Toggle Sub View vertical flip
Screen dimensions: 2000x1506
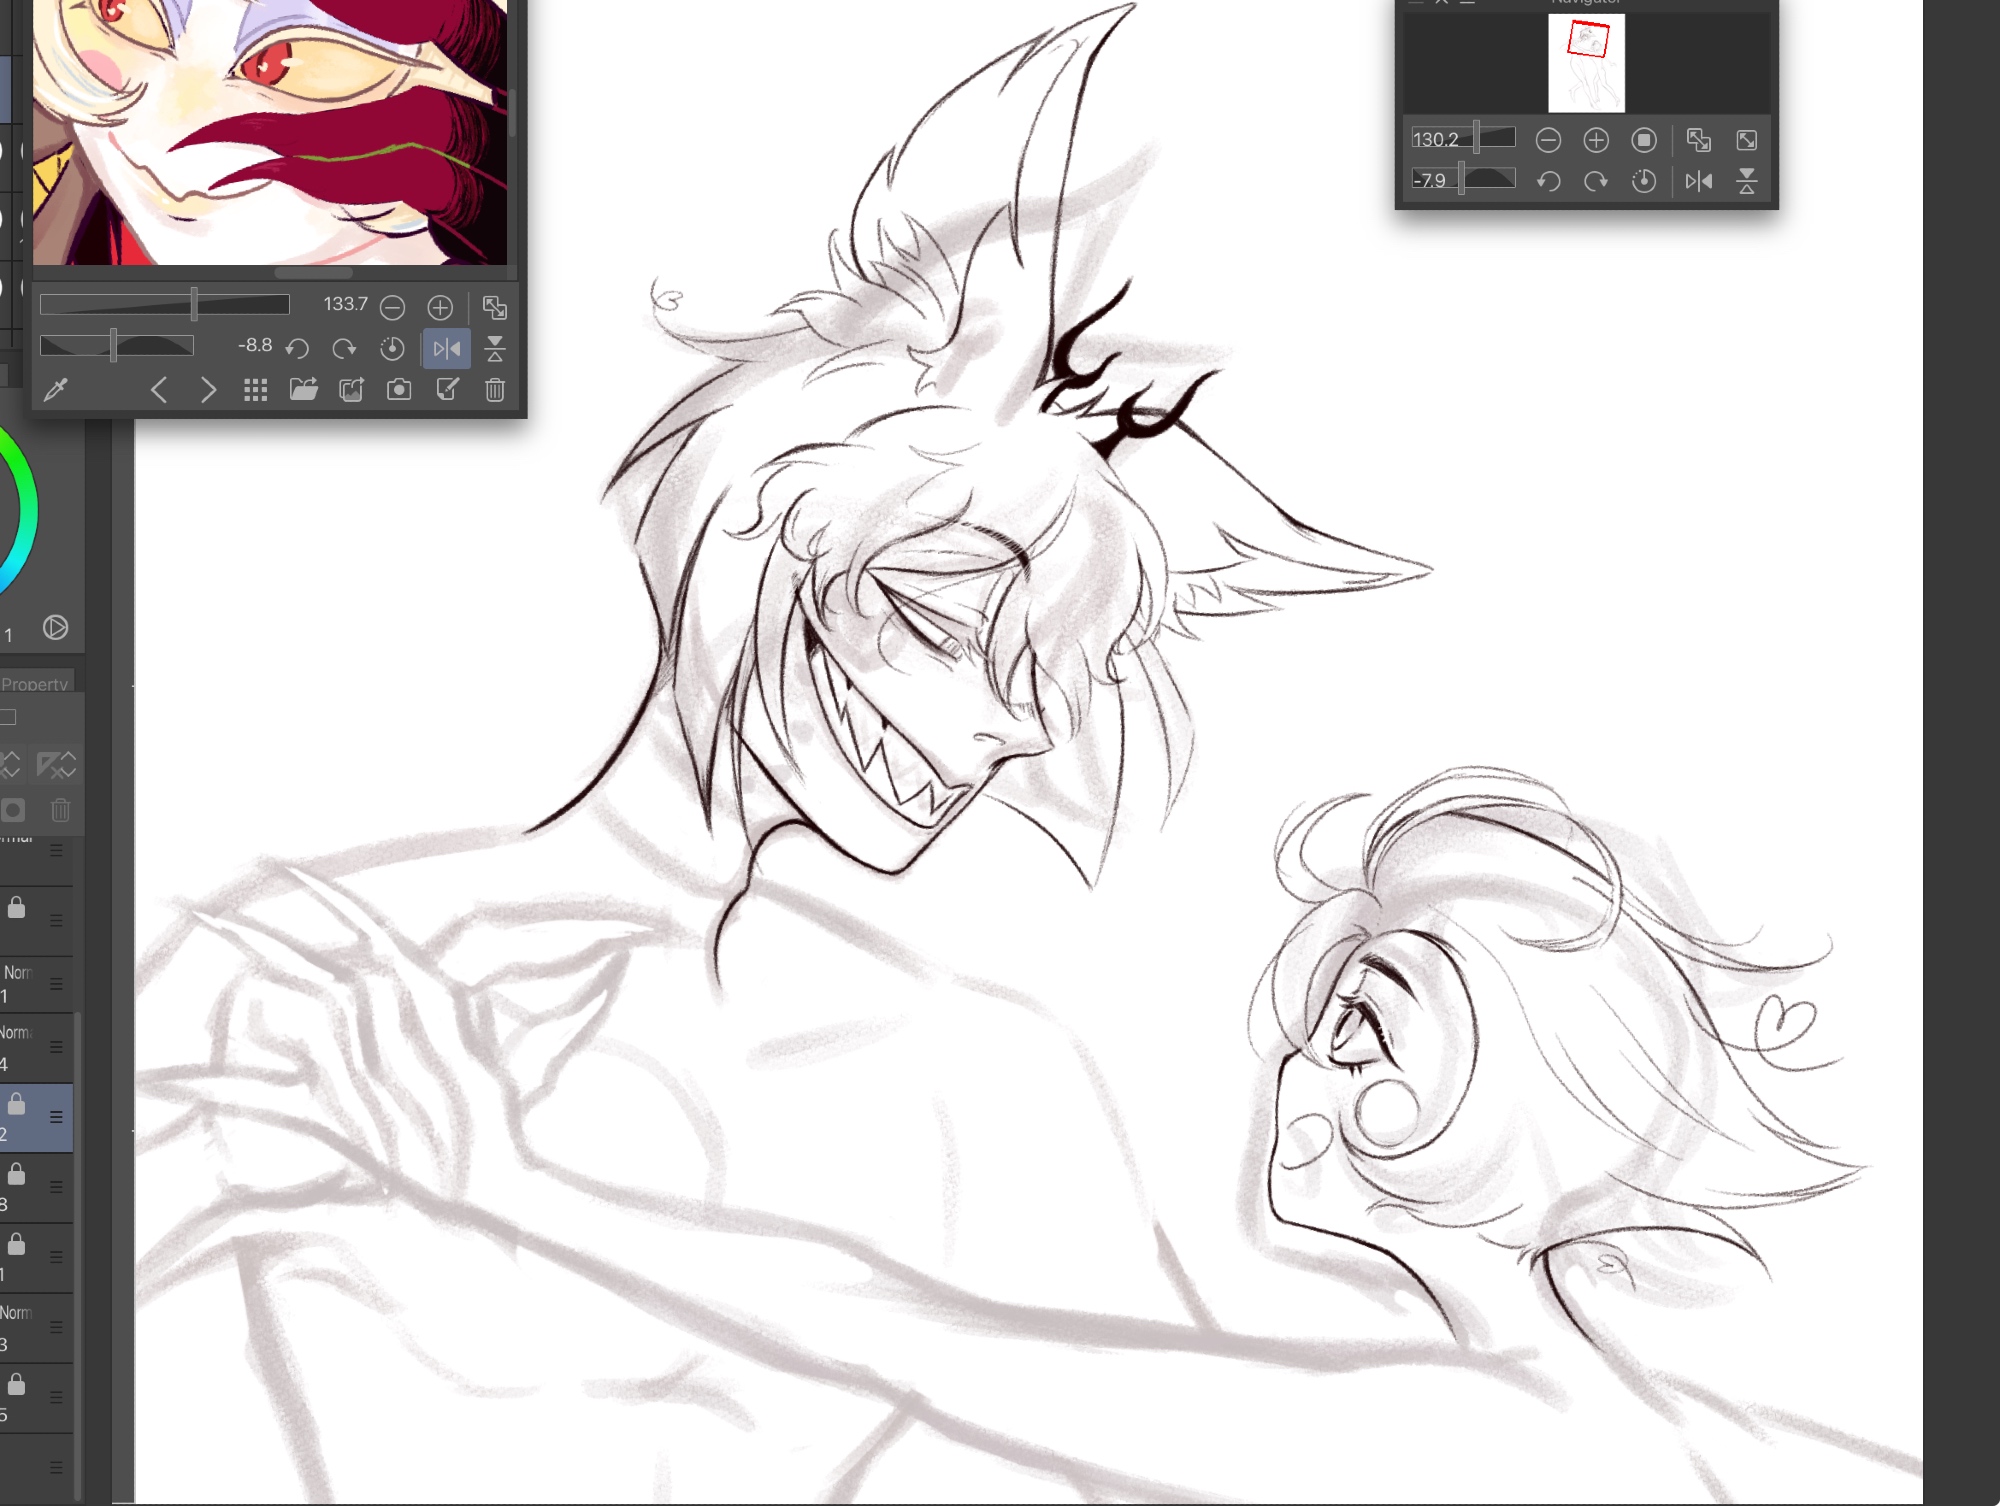495,348
